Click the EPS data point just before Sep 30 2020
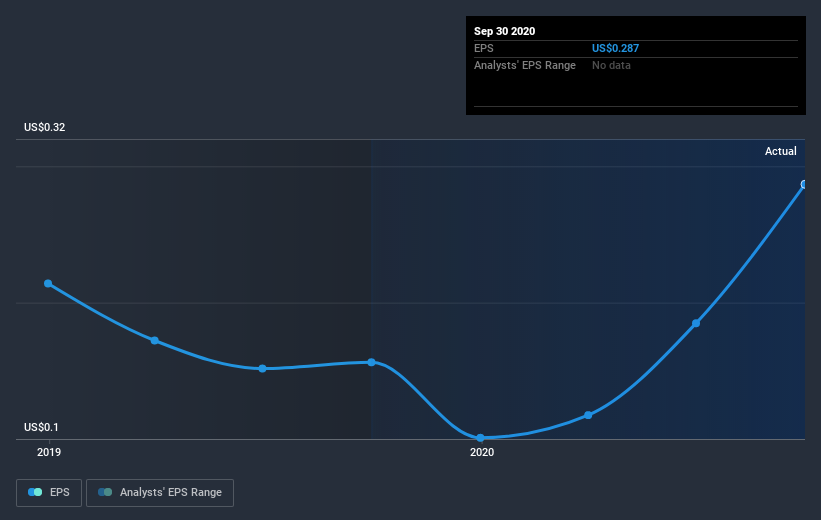Screen dimensions: 821x520 tap(696, 323)
